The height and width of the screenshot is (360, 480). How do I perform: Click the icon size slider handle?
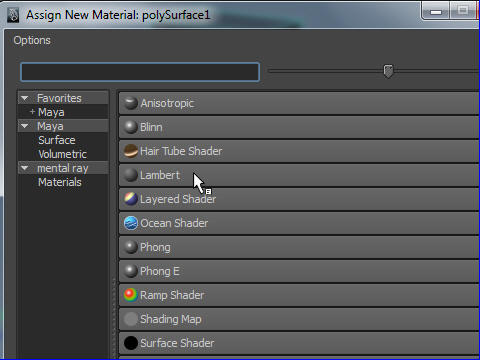388,71
